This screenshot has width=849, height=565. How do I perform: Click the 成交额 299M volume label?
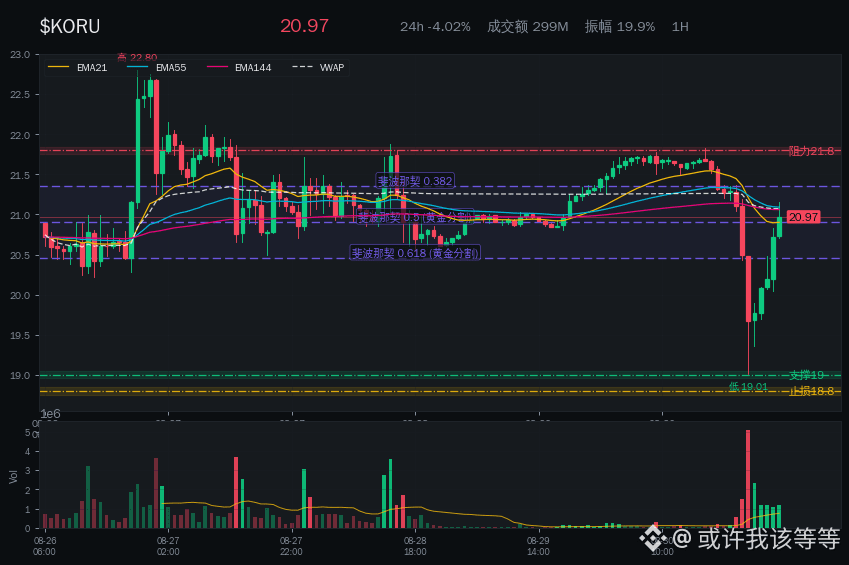point(528,27)
